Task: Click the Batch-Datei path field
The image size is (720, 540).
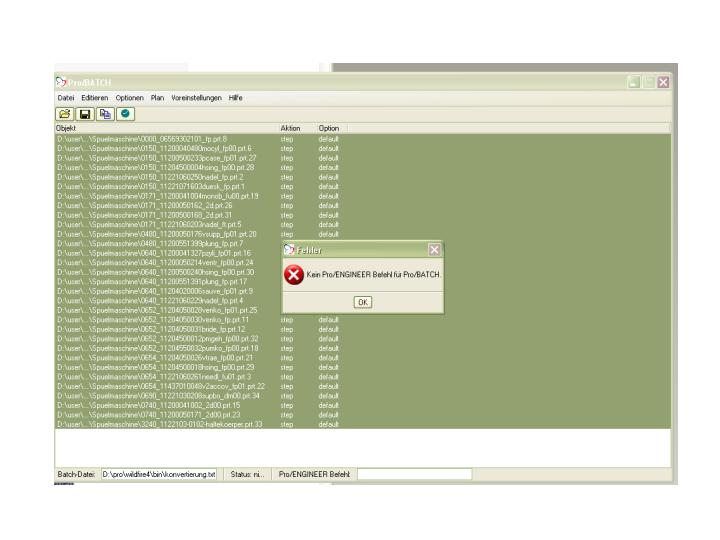Action: click(x=159, y=474)
